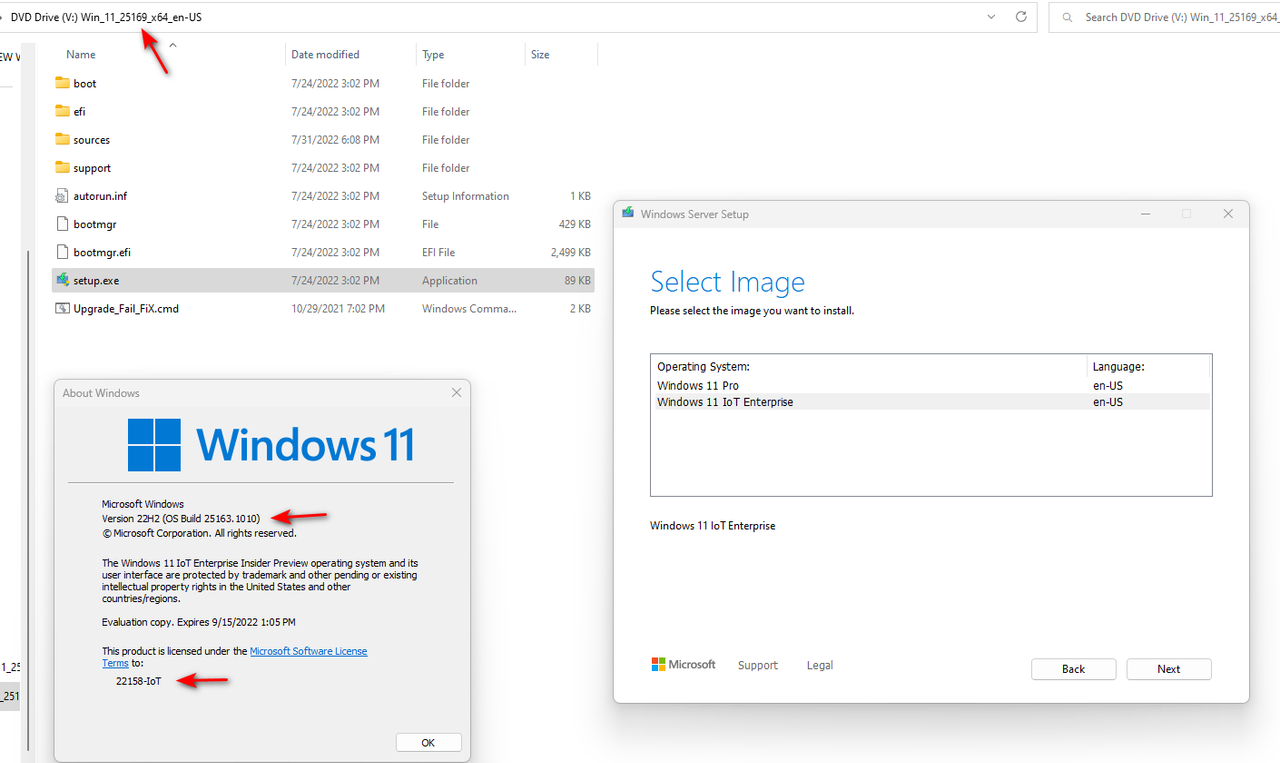Sort files by Name column
The image size is (1280, 763).
81,55
